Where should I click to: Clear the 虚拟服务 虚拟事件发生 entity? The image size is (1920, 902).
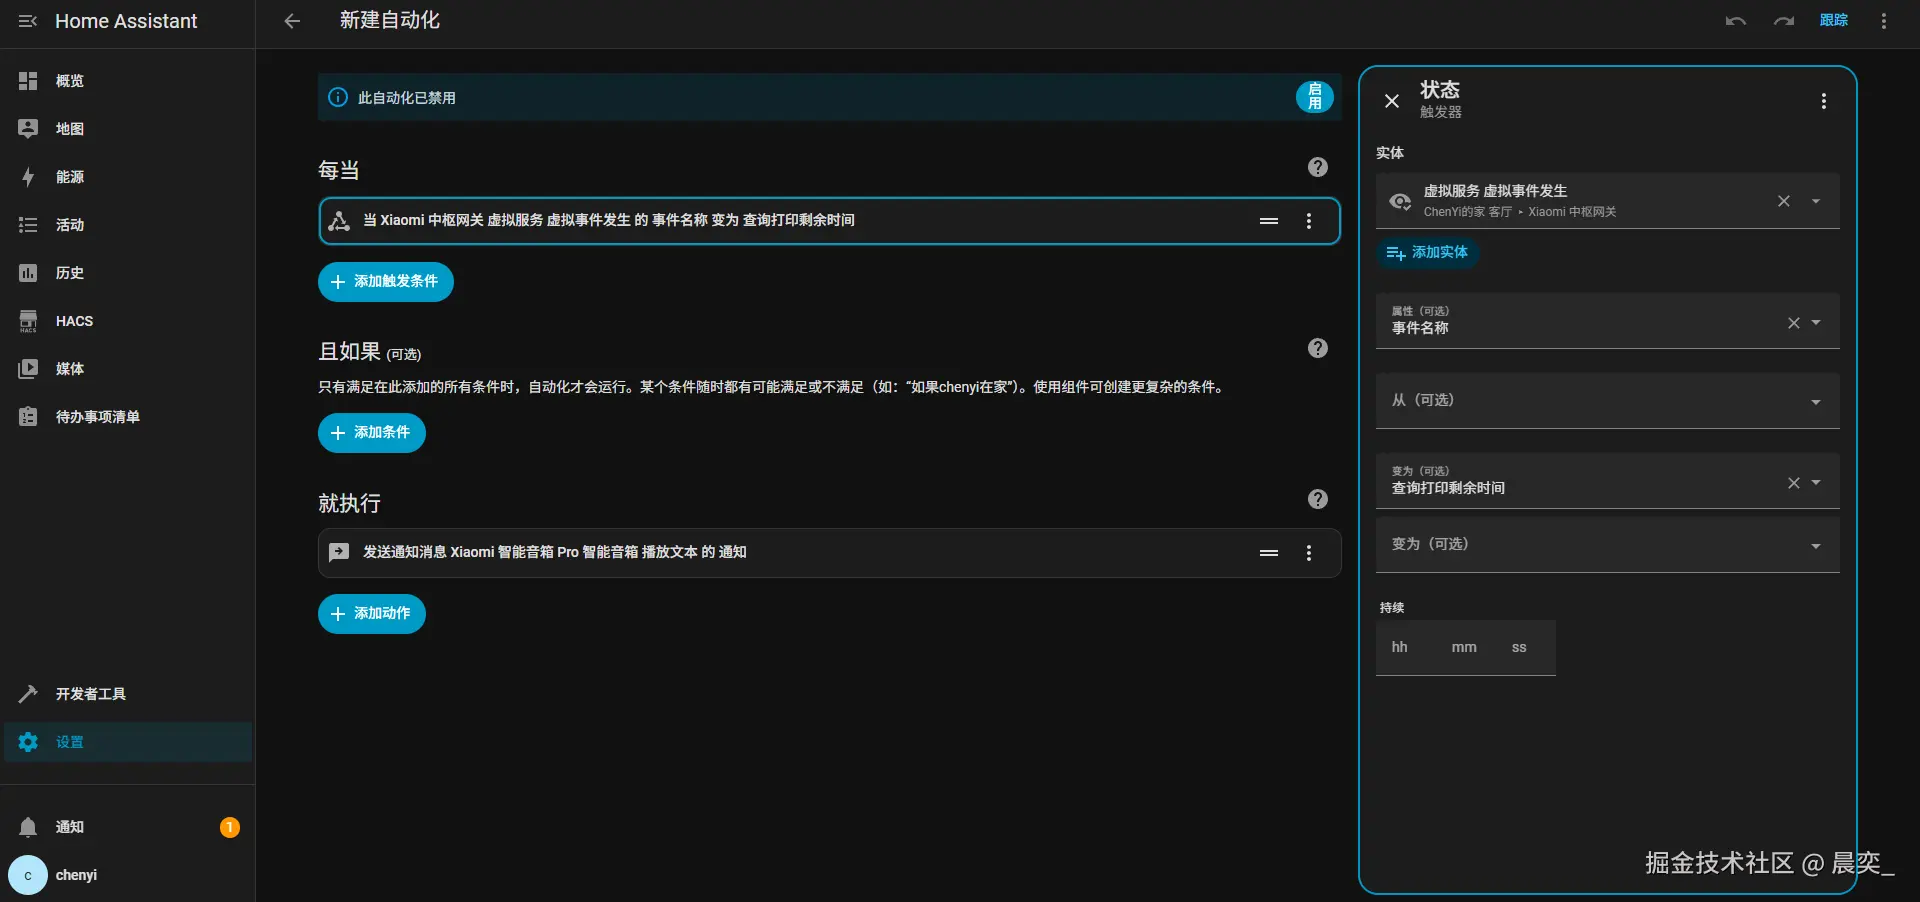pos(1784,201)
